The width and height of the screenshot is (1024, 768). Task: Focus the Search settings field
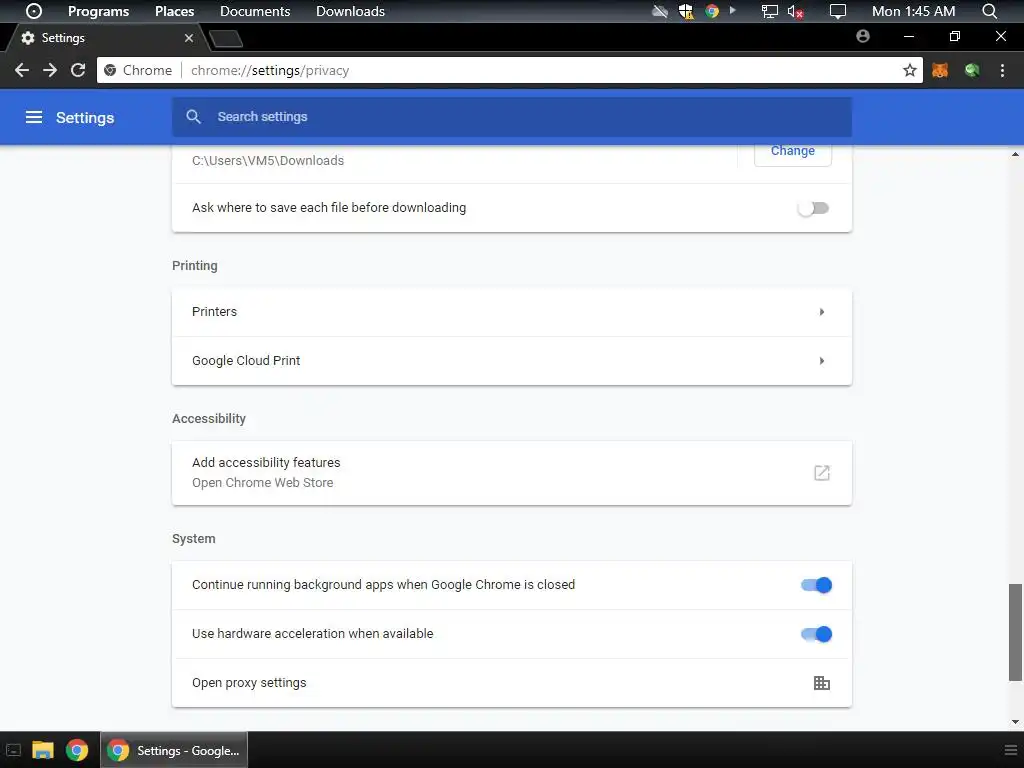pyautogui.click(x=511, y=117)
